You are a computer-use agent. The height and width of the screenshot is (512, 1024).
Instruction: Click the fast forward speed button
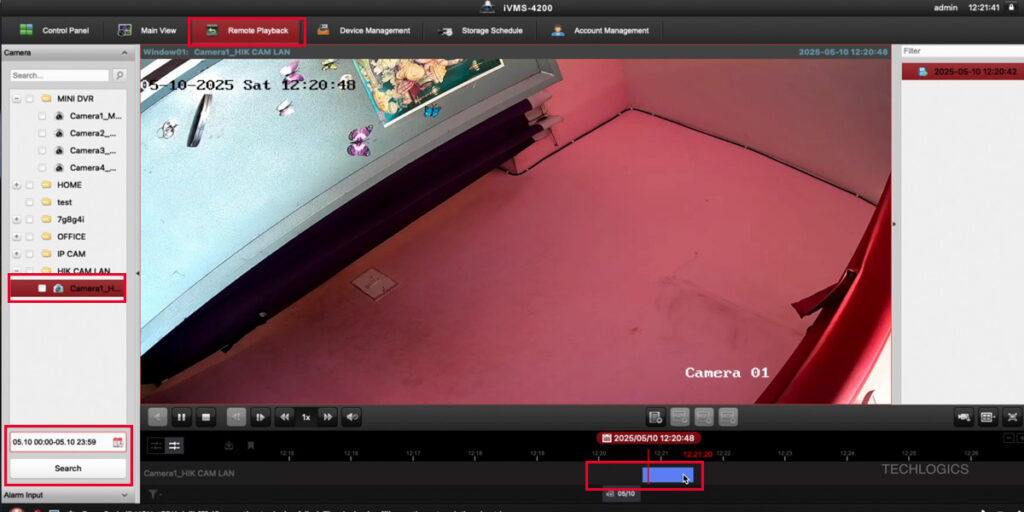[328, 417]
